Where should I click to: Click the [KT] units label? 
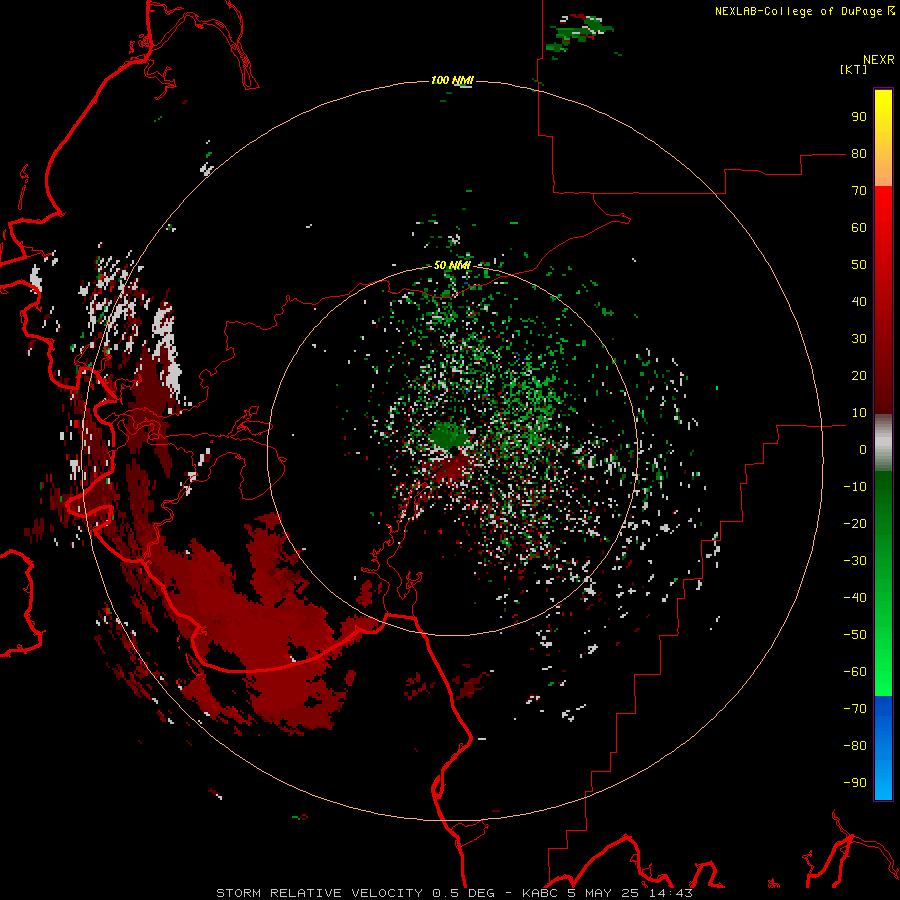tap(854, 69)
